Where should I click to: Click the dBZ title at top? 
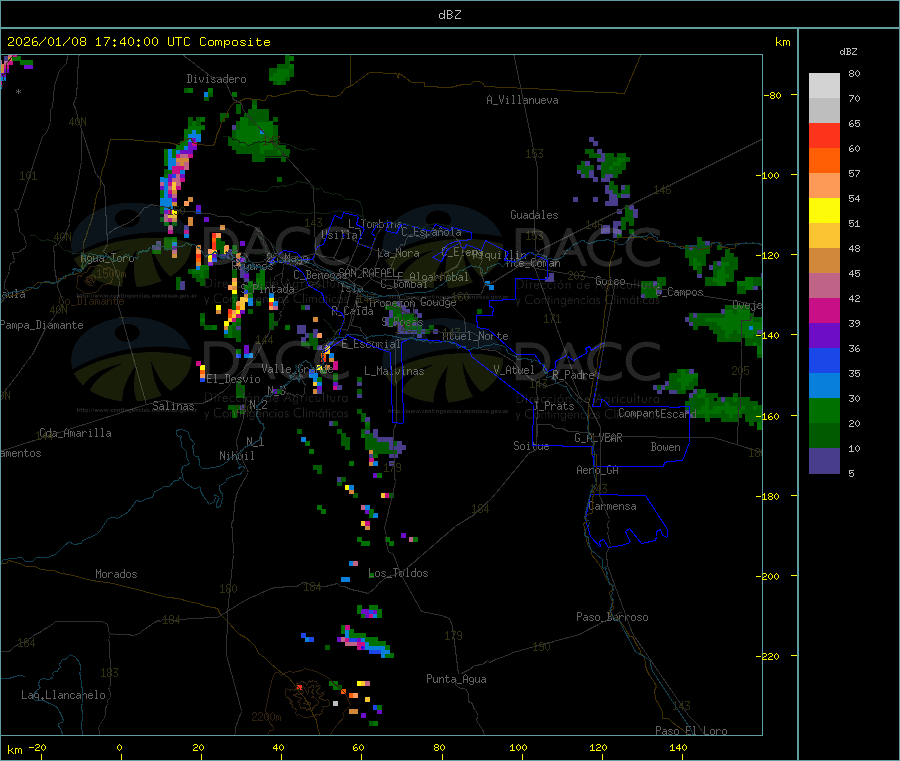(x=449, y=15)
